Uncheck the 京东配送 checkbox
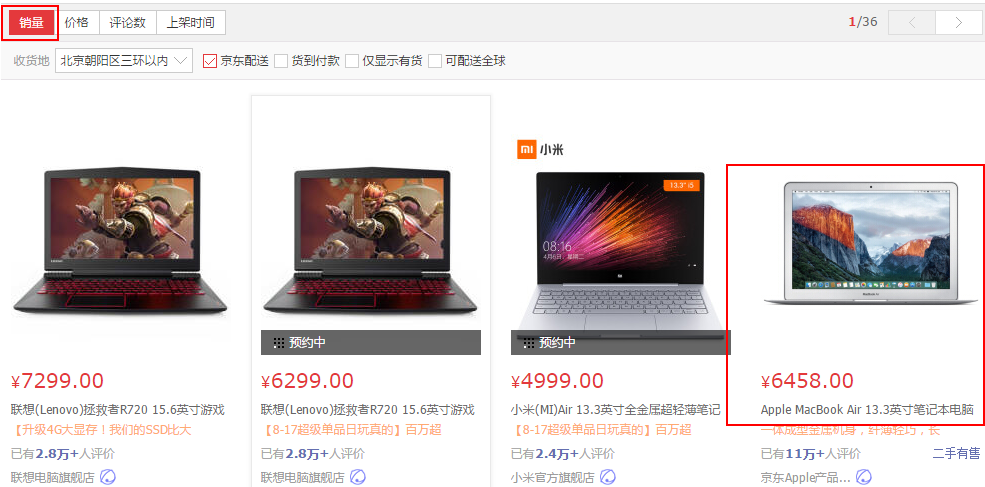Screen dimensions: 985x487 210,61
